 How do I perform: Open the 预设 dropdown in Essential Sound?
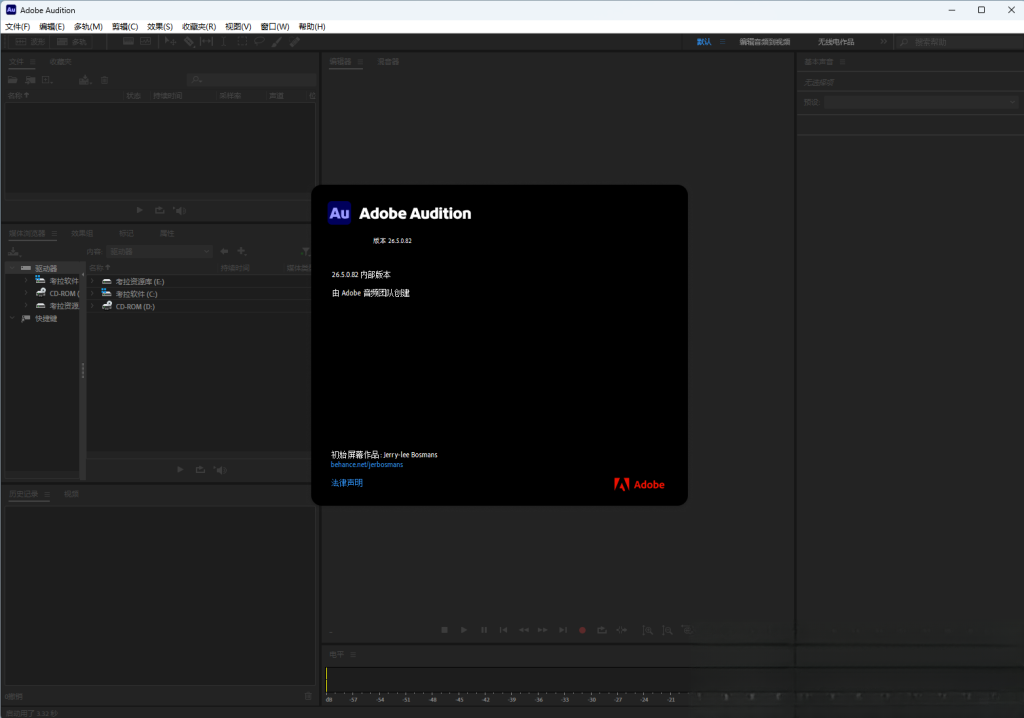[x=921, y=102]
